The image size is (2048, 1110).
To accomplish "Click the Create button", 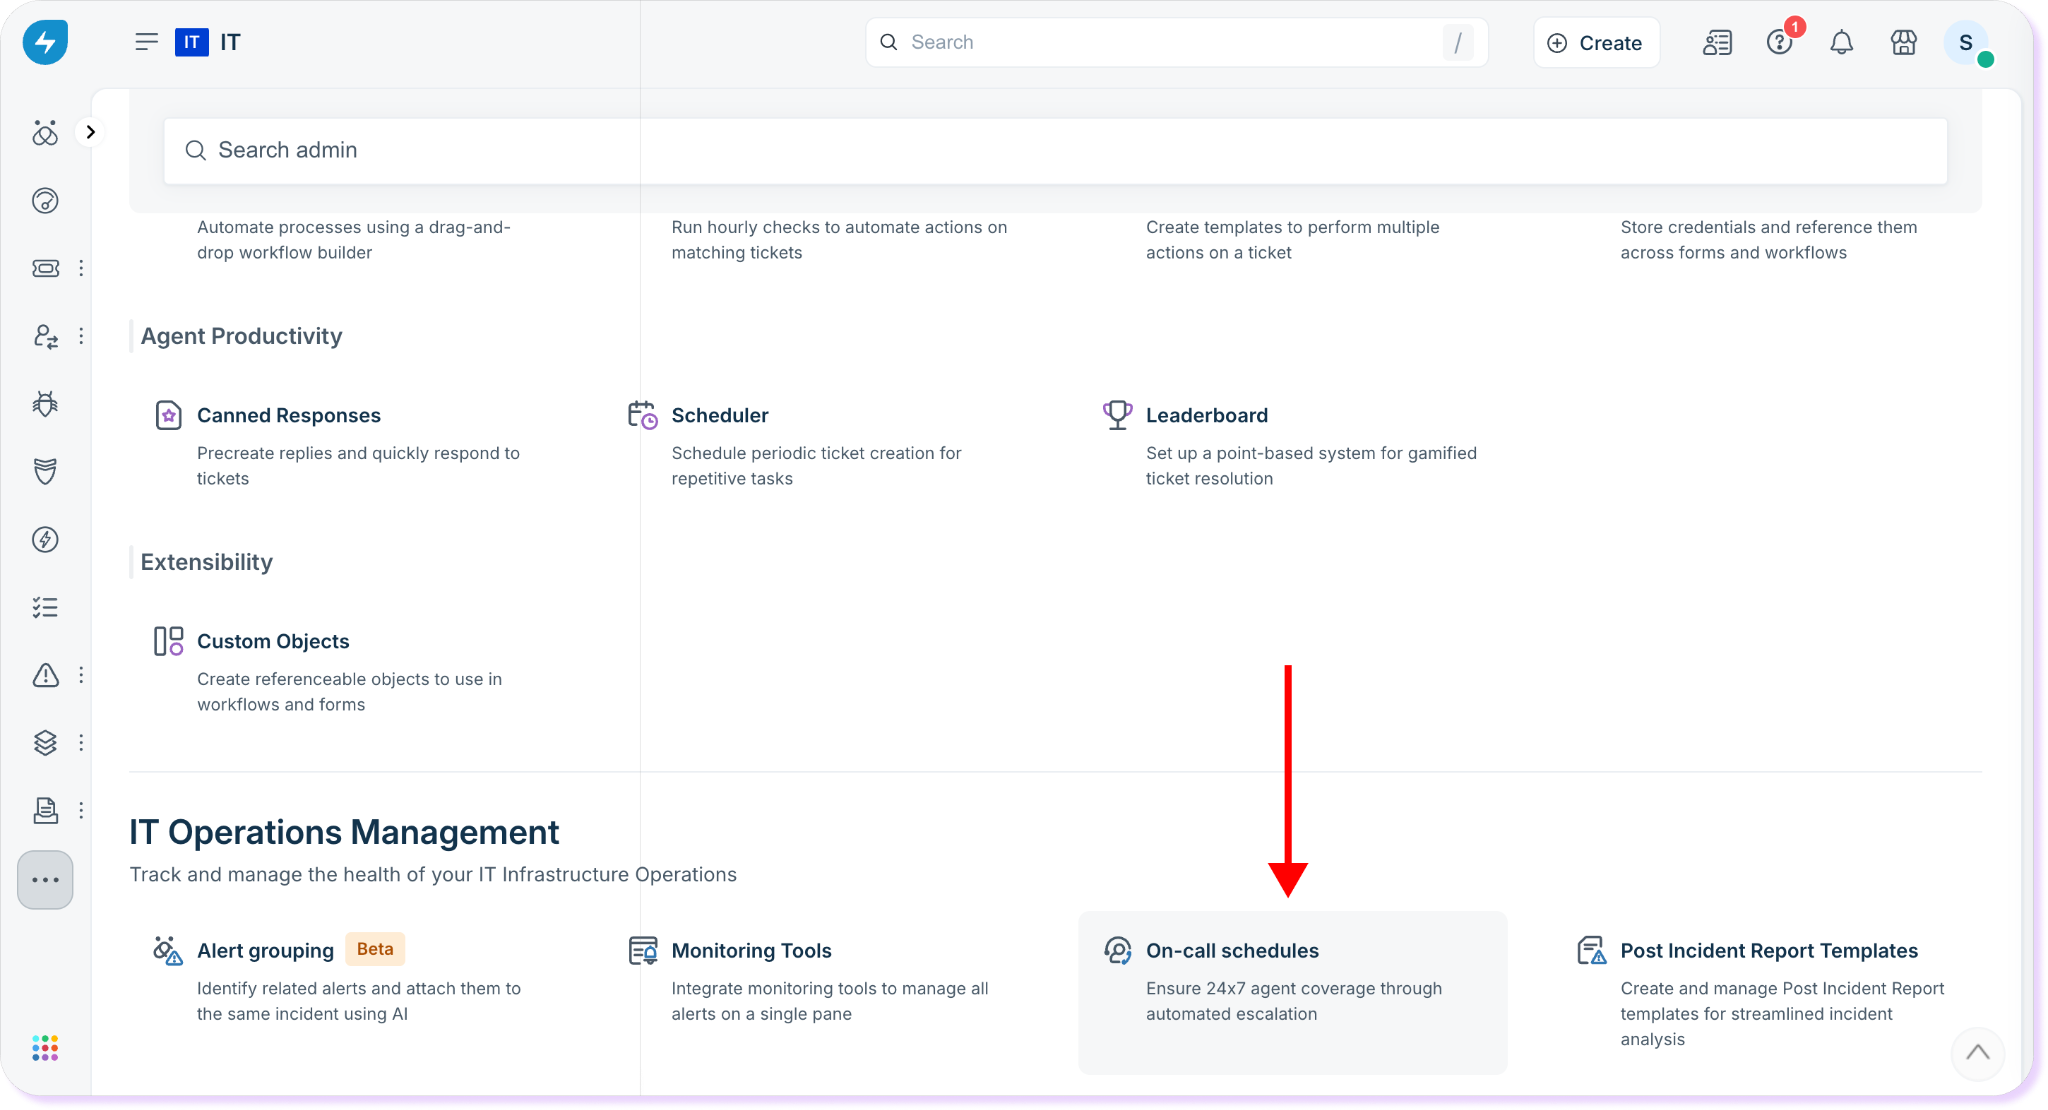I will pyautogui.click(x=1596, y=43).
